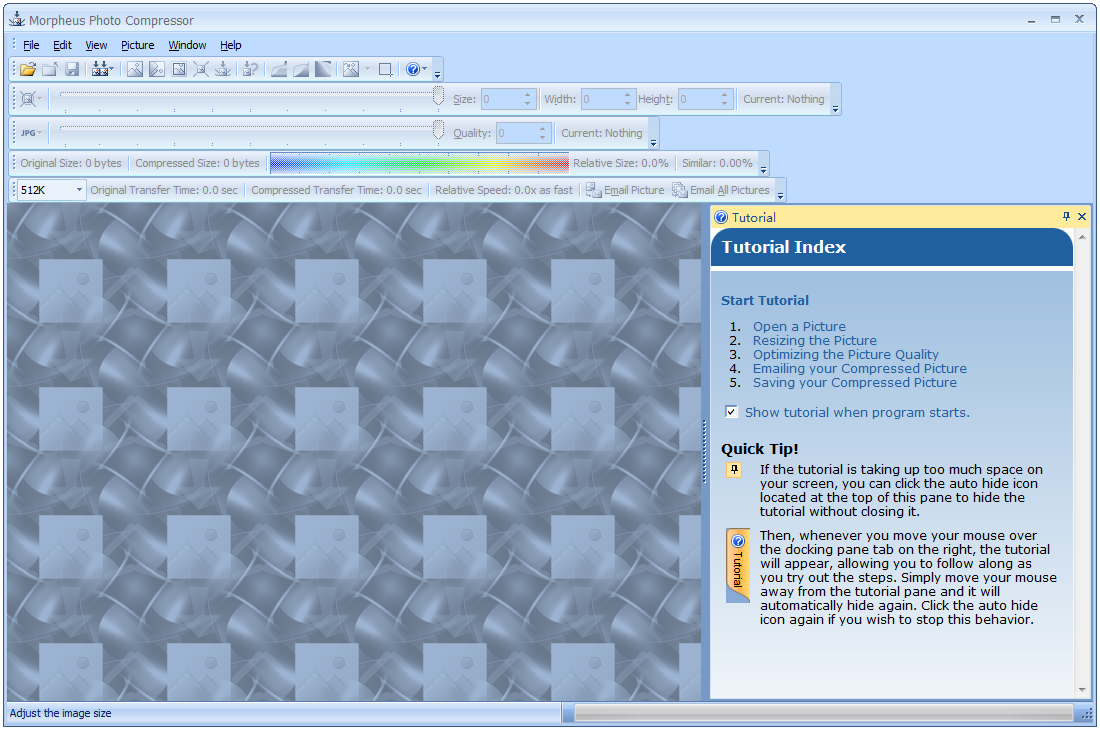Open the batch compress dropdown arrow

point(111,69)
